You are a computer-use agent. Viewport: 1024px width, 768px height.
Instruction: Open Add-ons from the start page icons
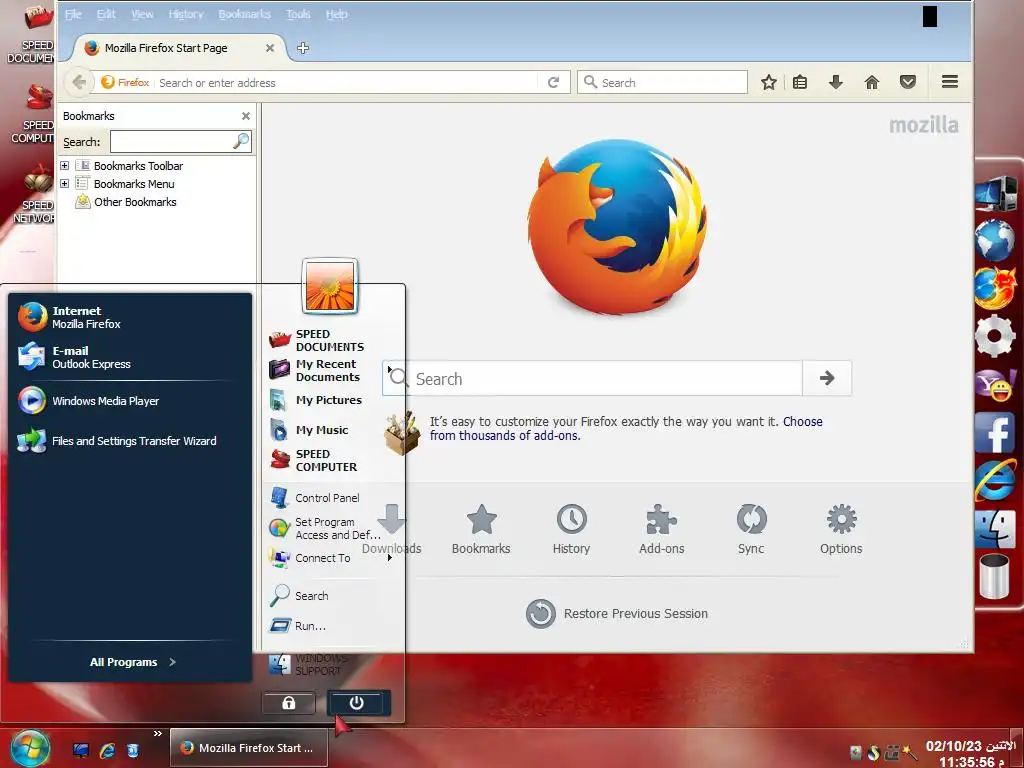pyautogui.click(x=662, y=529)
